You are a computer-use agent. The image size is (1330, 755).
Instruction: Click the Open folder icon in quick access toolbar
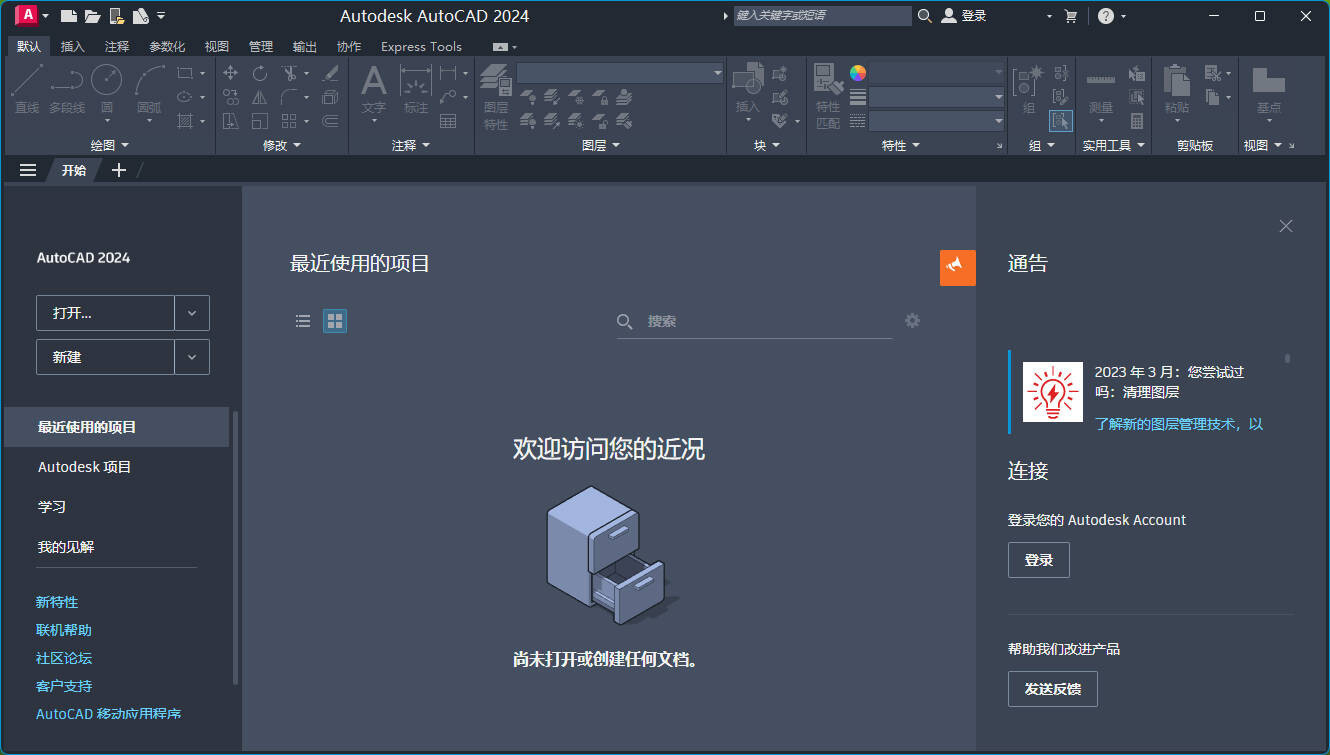92,16
